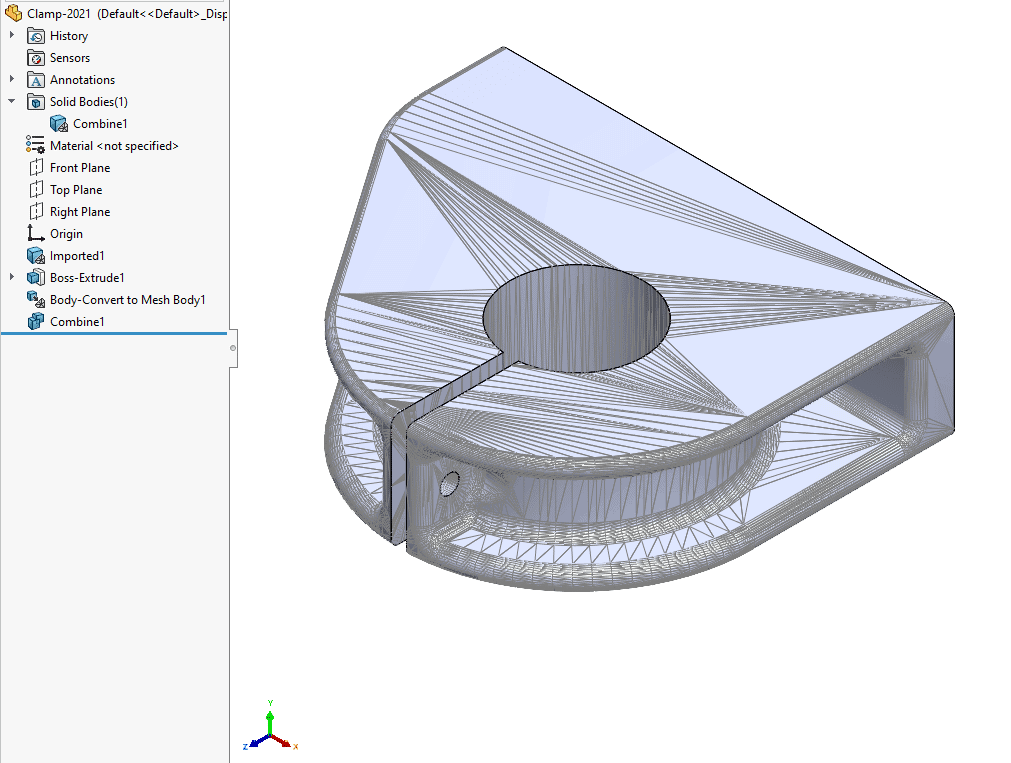Click the Body-Convert to Mesh Body1 icon
The image size is (1011, 763).
[37, 299]
